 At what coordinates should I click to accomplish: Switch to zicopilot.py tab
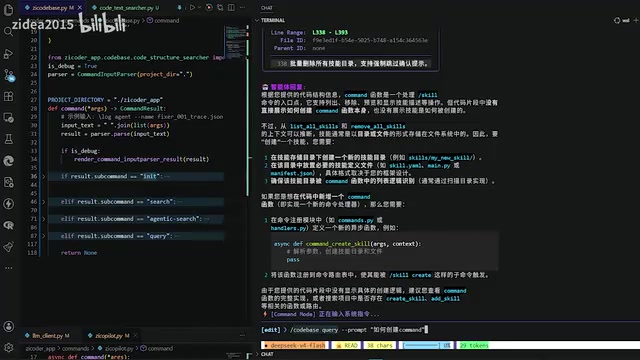108,336
